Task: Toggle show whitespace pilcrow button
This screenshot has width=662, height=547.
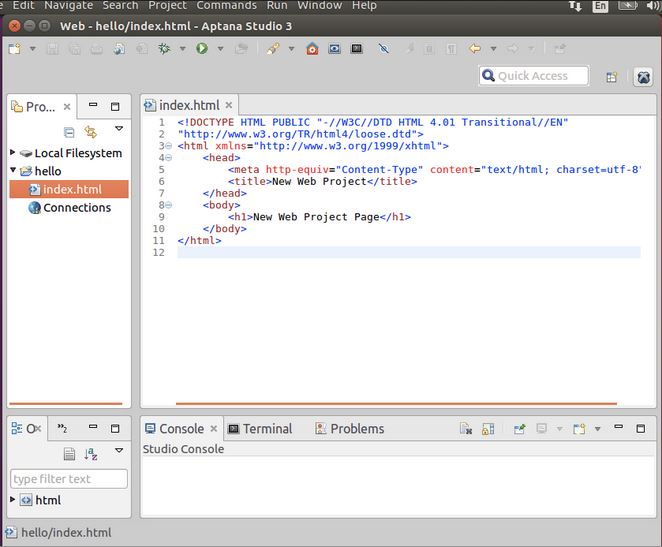Action: pyautogui.click(x=451, y=49)
